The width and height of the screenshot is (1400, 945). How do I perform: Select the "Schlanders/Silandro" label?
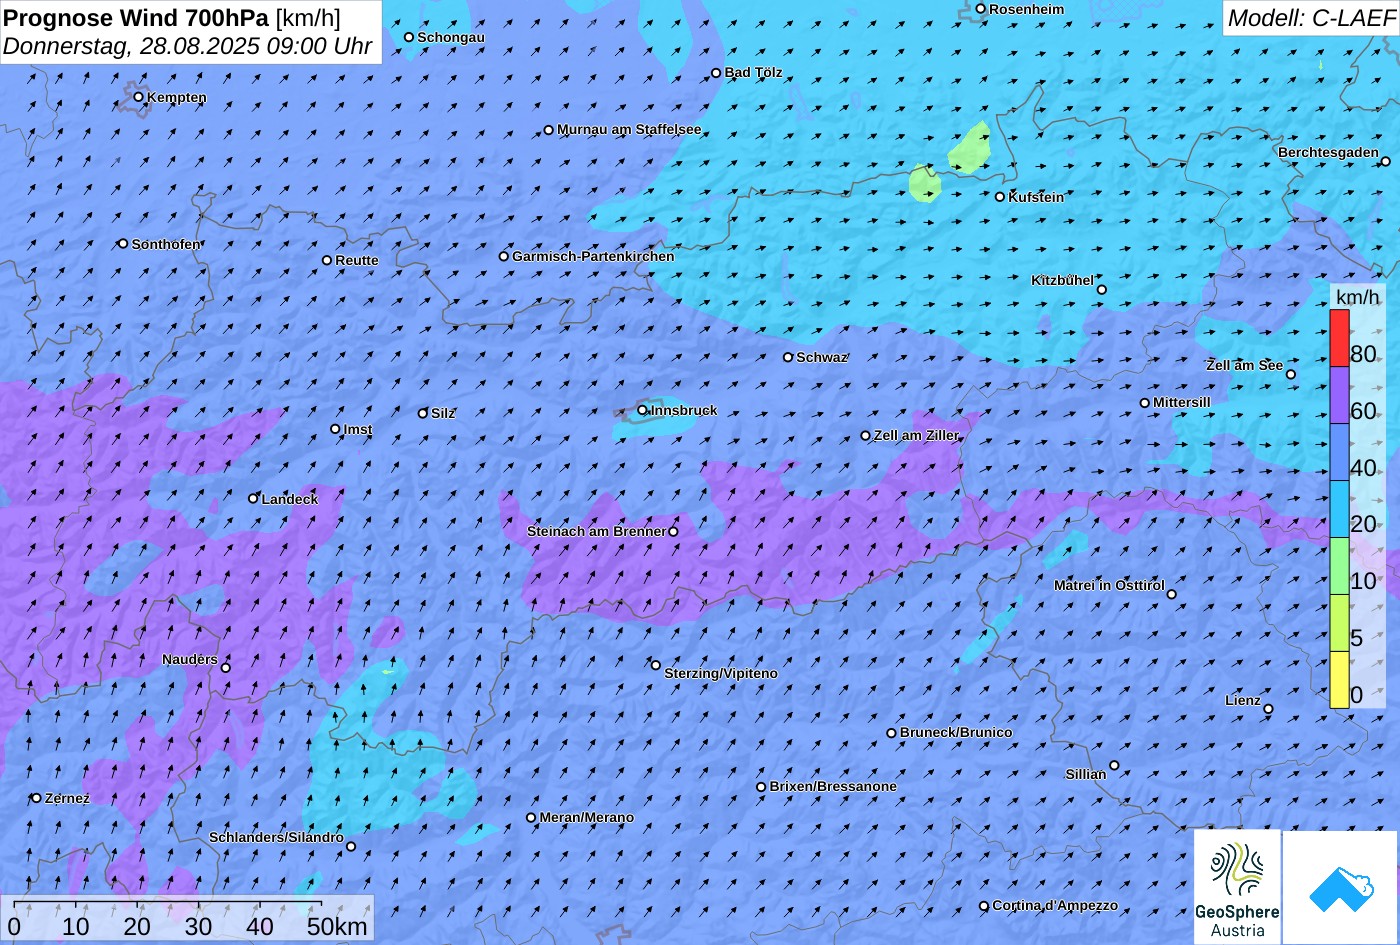click(x=276, y=837)
